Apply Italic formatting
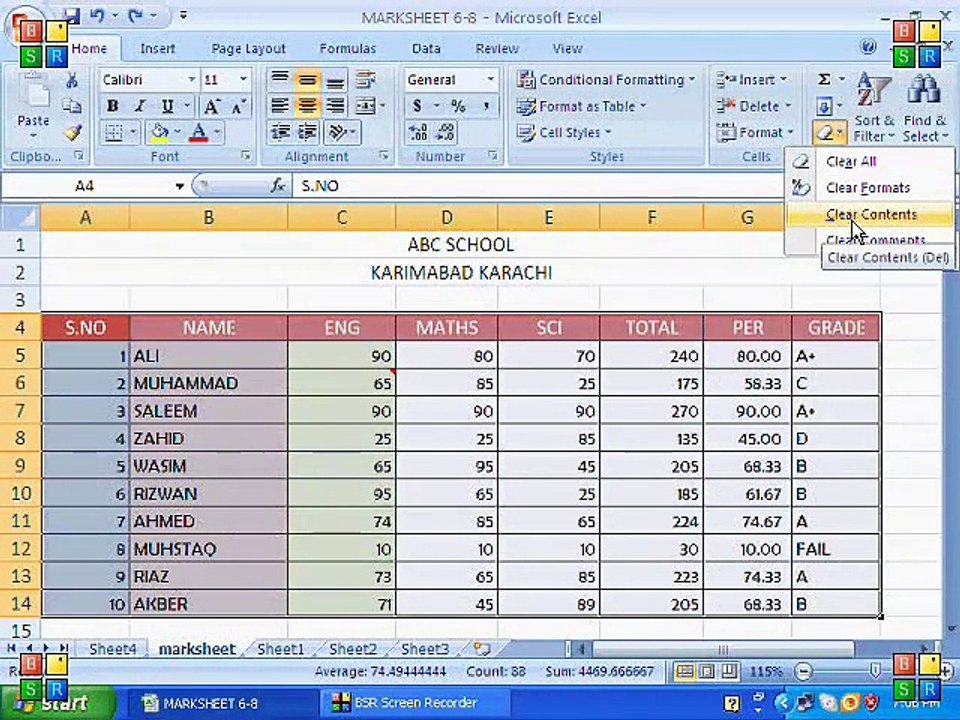Image resolution: width=960 pixels, height=720 pixels. click(x=140, y=106)
